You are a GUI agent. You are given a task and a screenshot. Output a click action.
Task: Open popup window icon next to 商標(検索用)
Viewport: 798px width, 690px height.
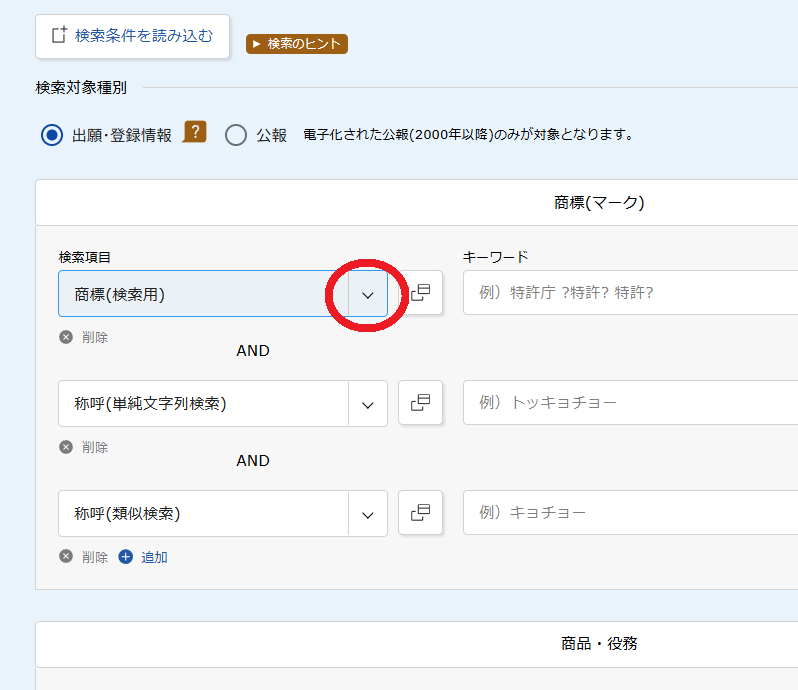click(x=420, y=293)
